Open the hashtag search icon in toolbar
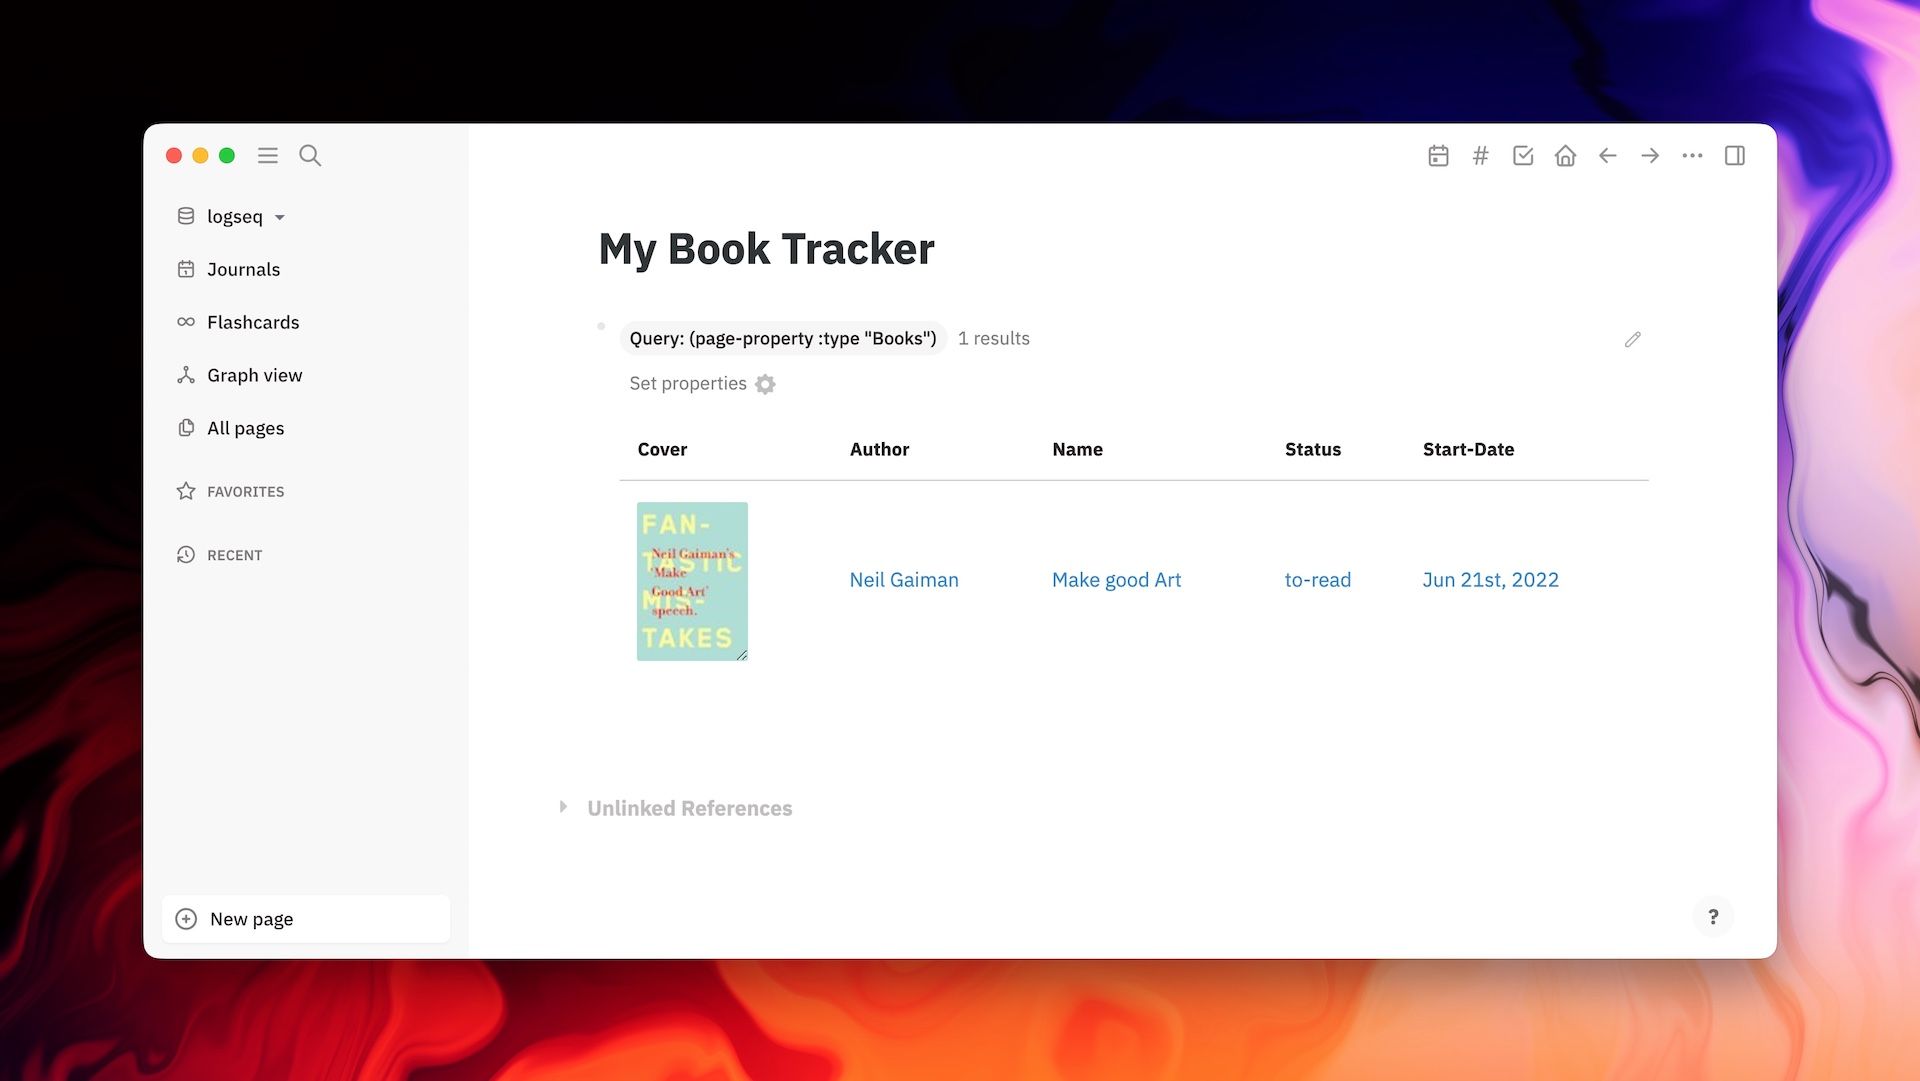The height and width of the screenshot is (1081, 1920). 1480,156
